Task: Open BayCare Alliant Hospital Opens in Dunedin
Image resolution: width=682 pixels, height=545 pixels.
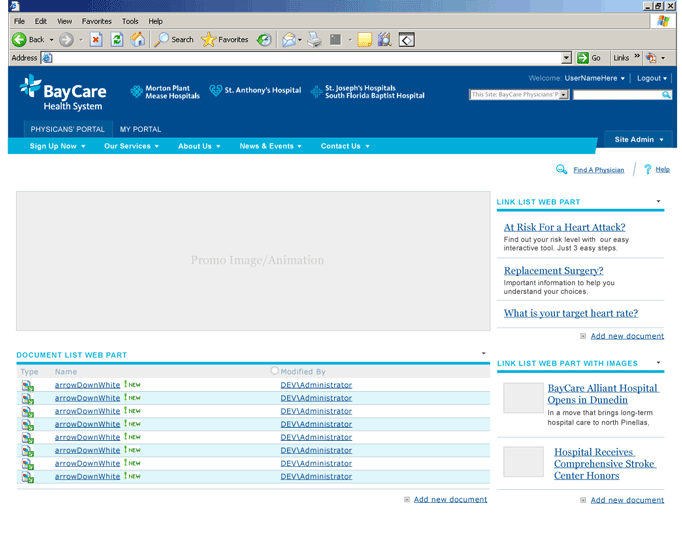Action: [x=603, y=394]
